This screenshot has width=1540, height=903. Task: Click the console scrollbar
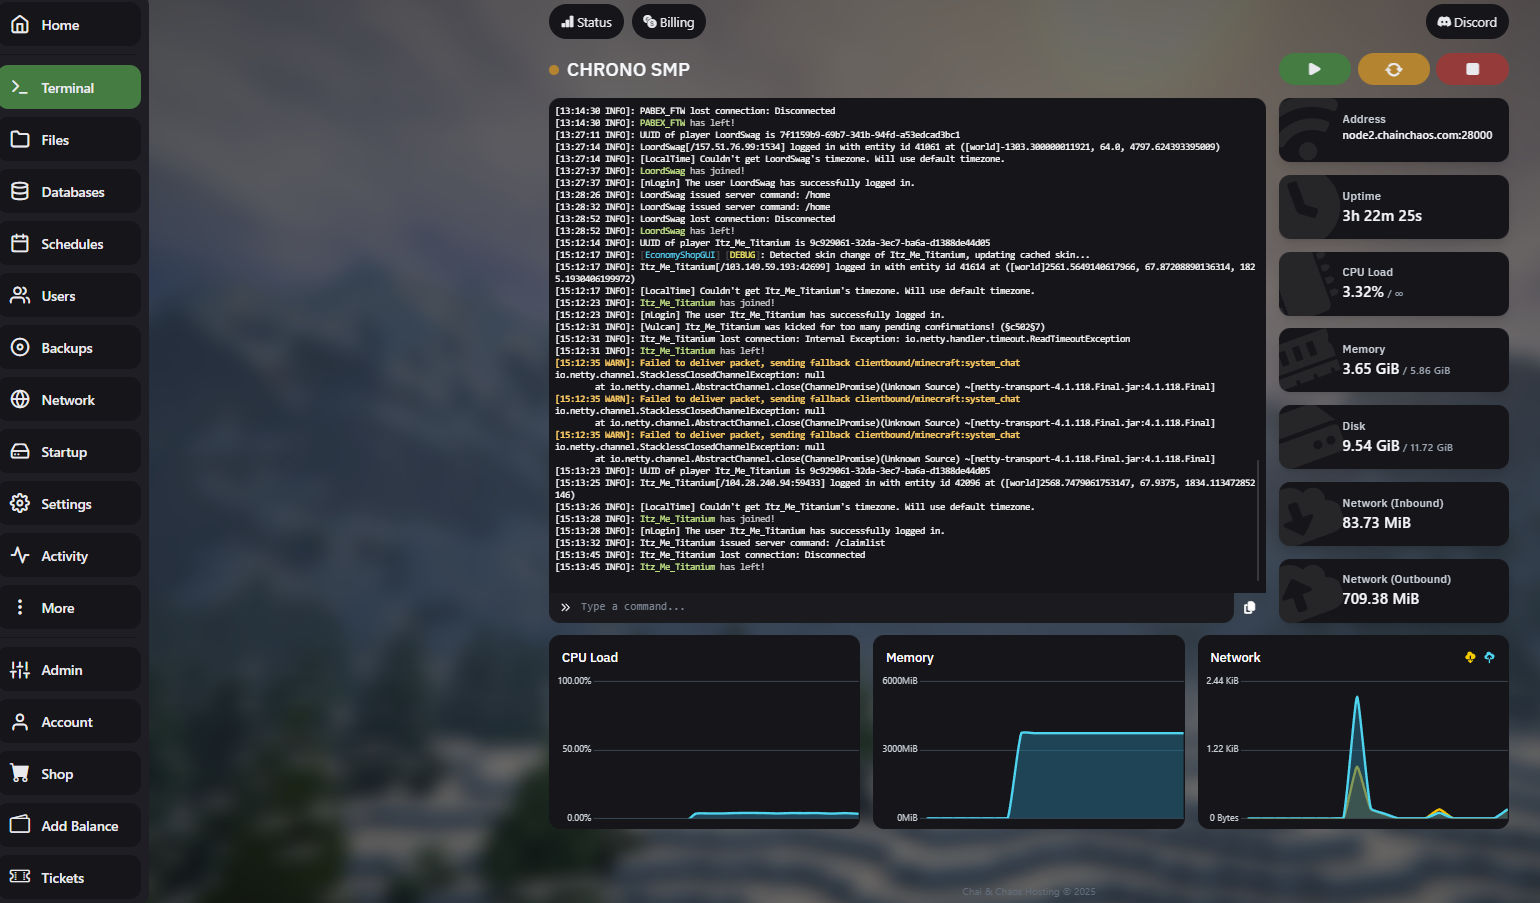(x=1258, y=520)
